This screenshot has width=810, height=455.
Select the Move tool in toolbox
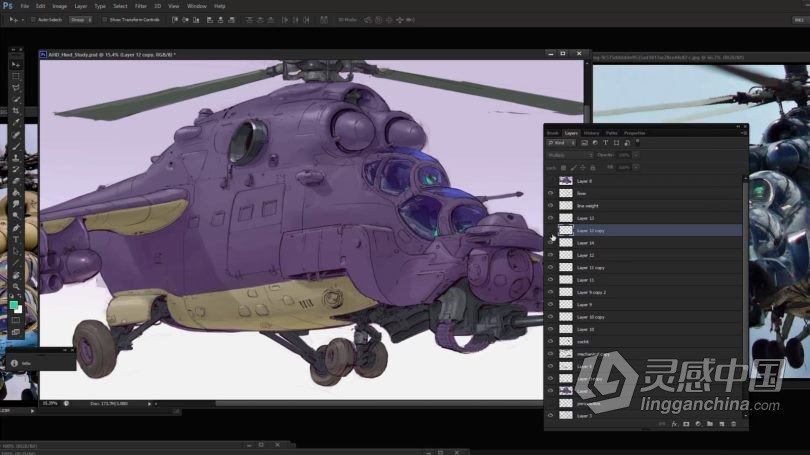(x=15, y=65)
